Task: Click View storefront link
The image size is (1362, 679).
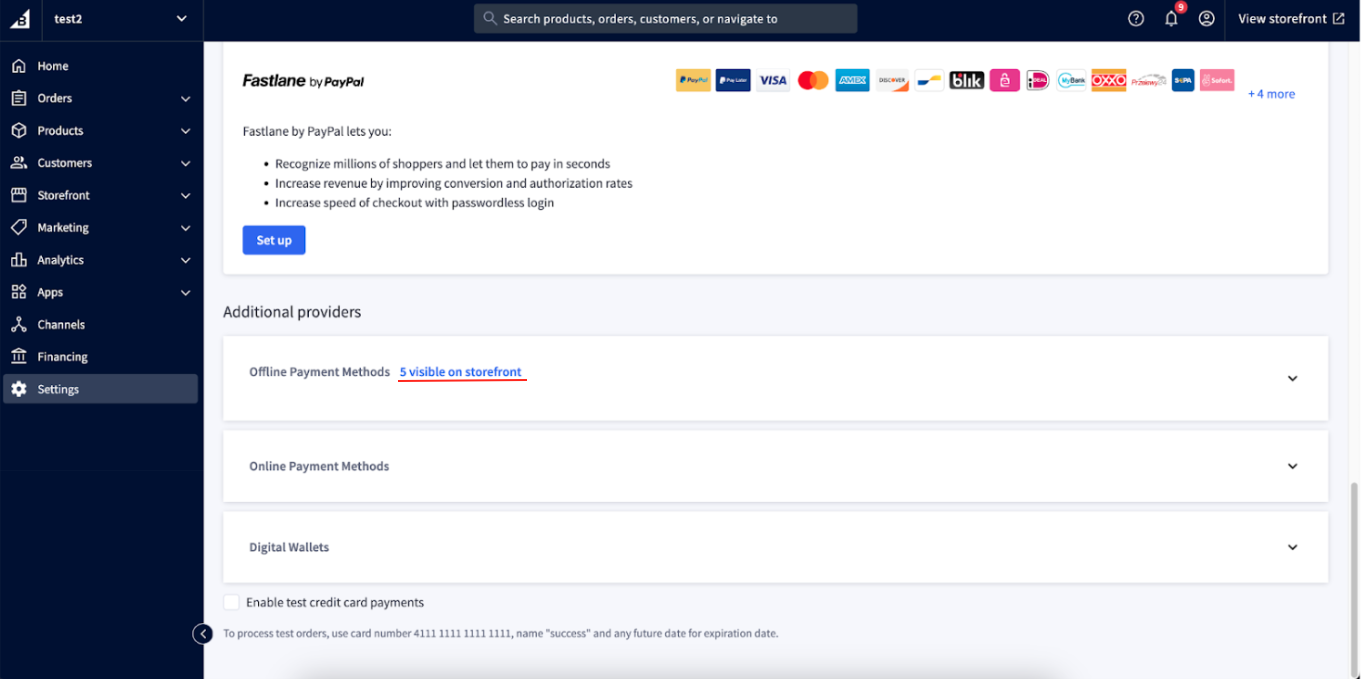Action: click(x=1291, y=18)
